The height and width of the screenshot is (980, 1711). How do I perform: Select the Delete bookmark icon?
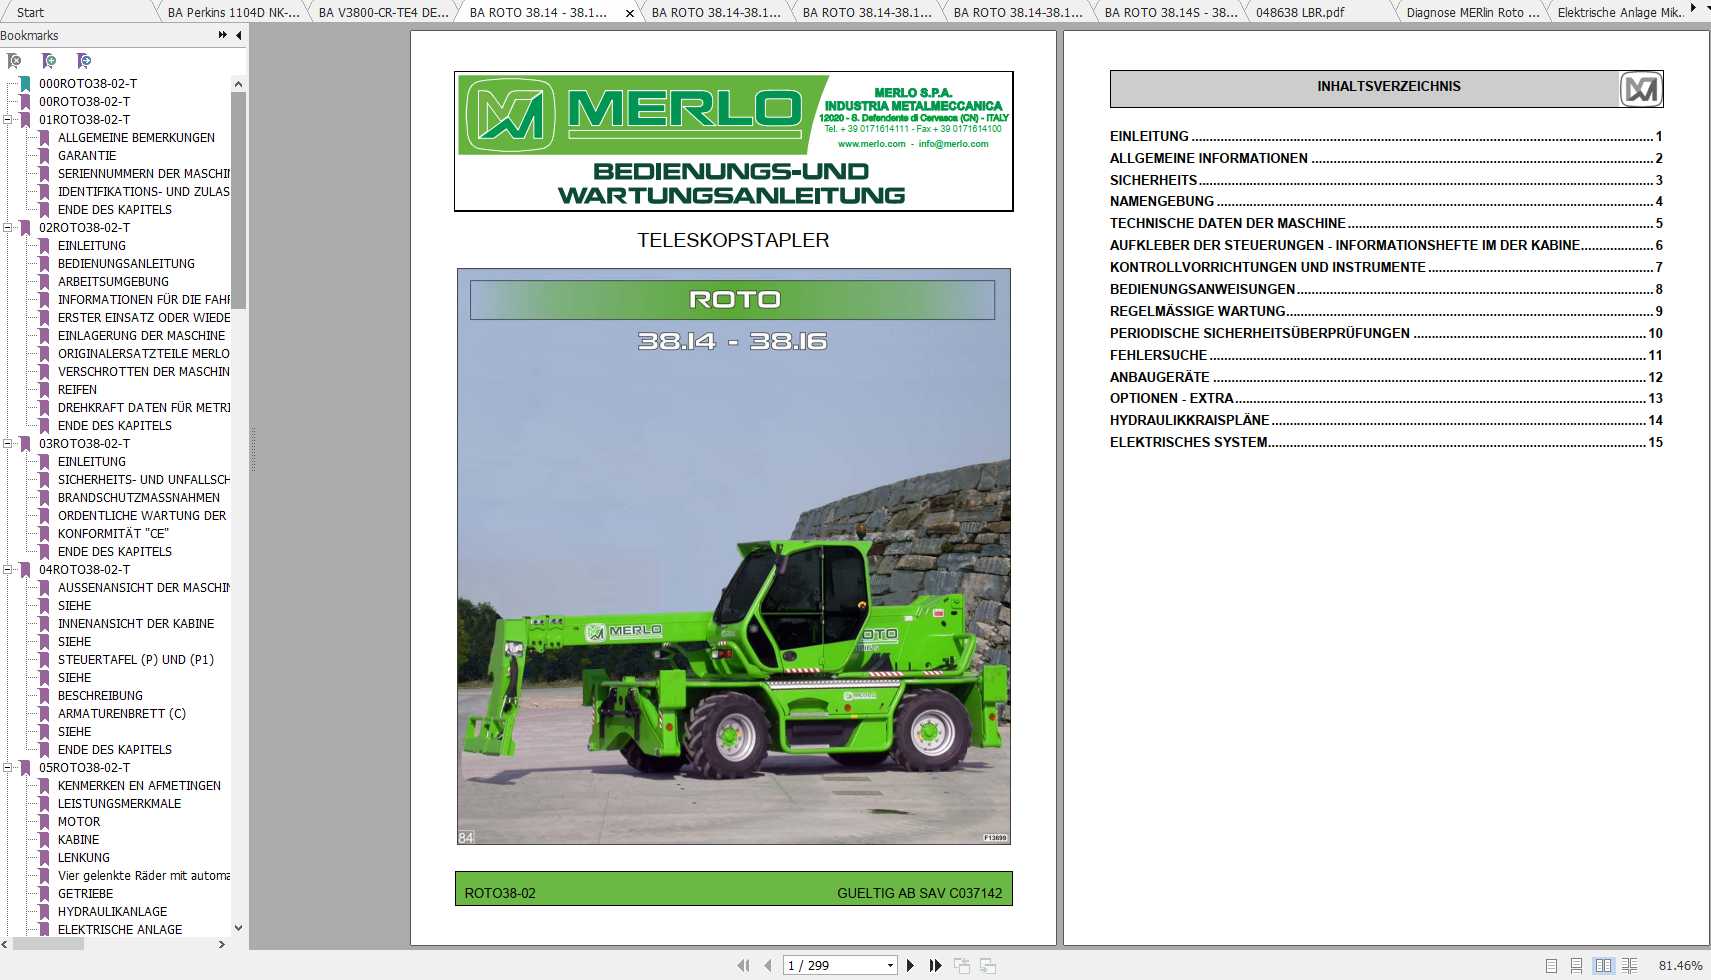pos(15,61)
